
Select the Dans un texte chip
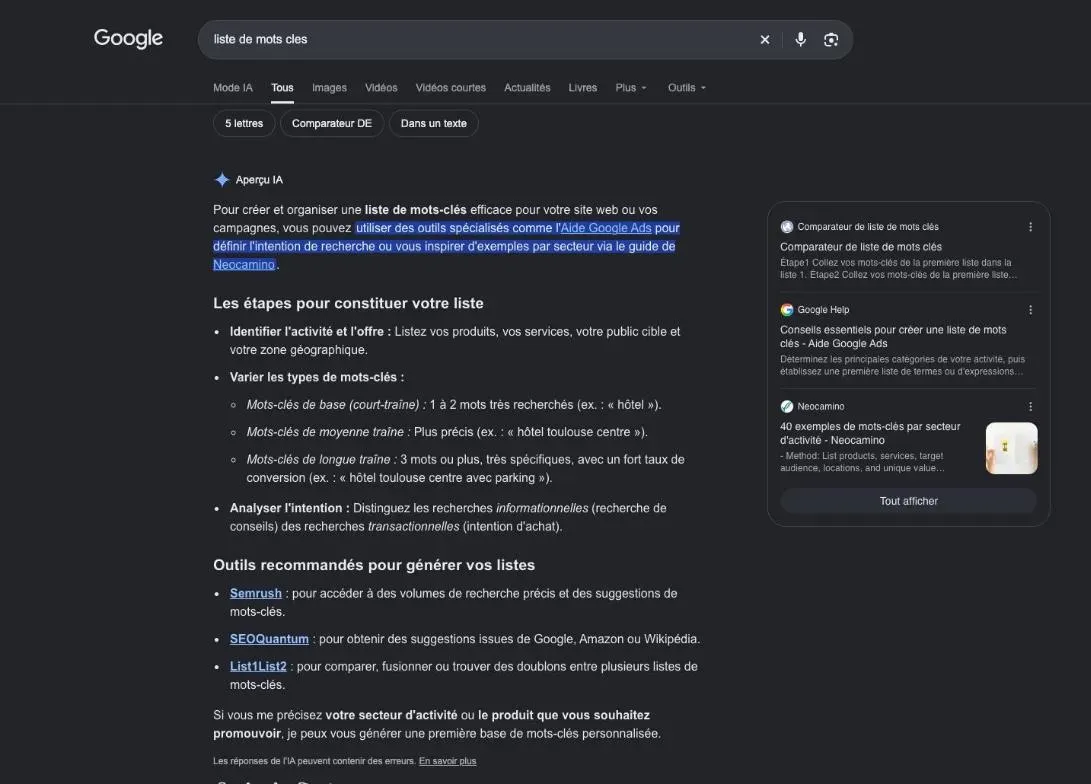(x=433, y=123)
